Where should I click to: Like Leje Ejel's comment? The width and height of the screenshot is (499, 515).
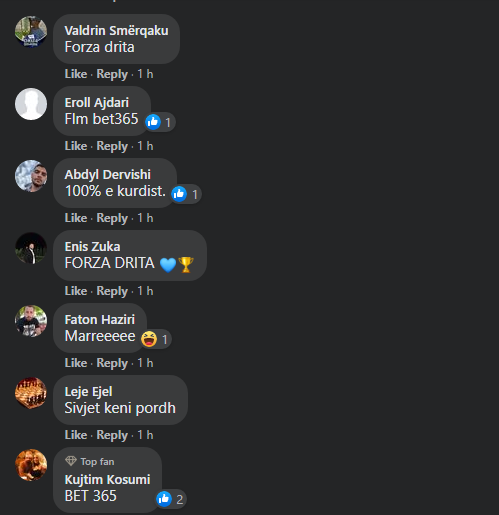(x=76, y=435)
